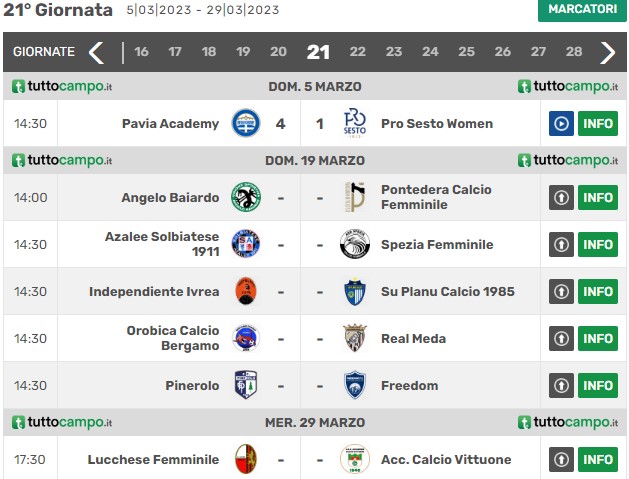Viewport: 629px width, 479px height.
Task: Click the Pavia Academy team crest
Action: click(246, 123)
